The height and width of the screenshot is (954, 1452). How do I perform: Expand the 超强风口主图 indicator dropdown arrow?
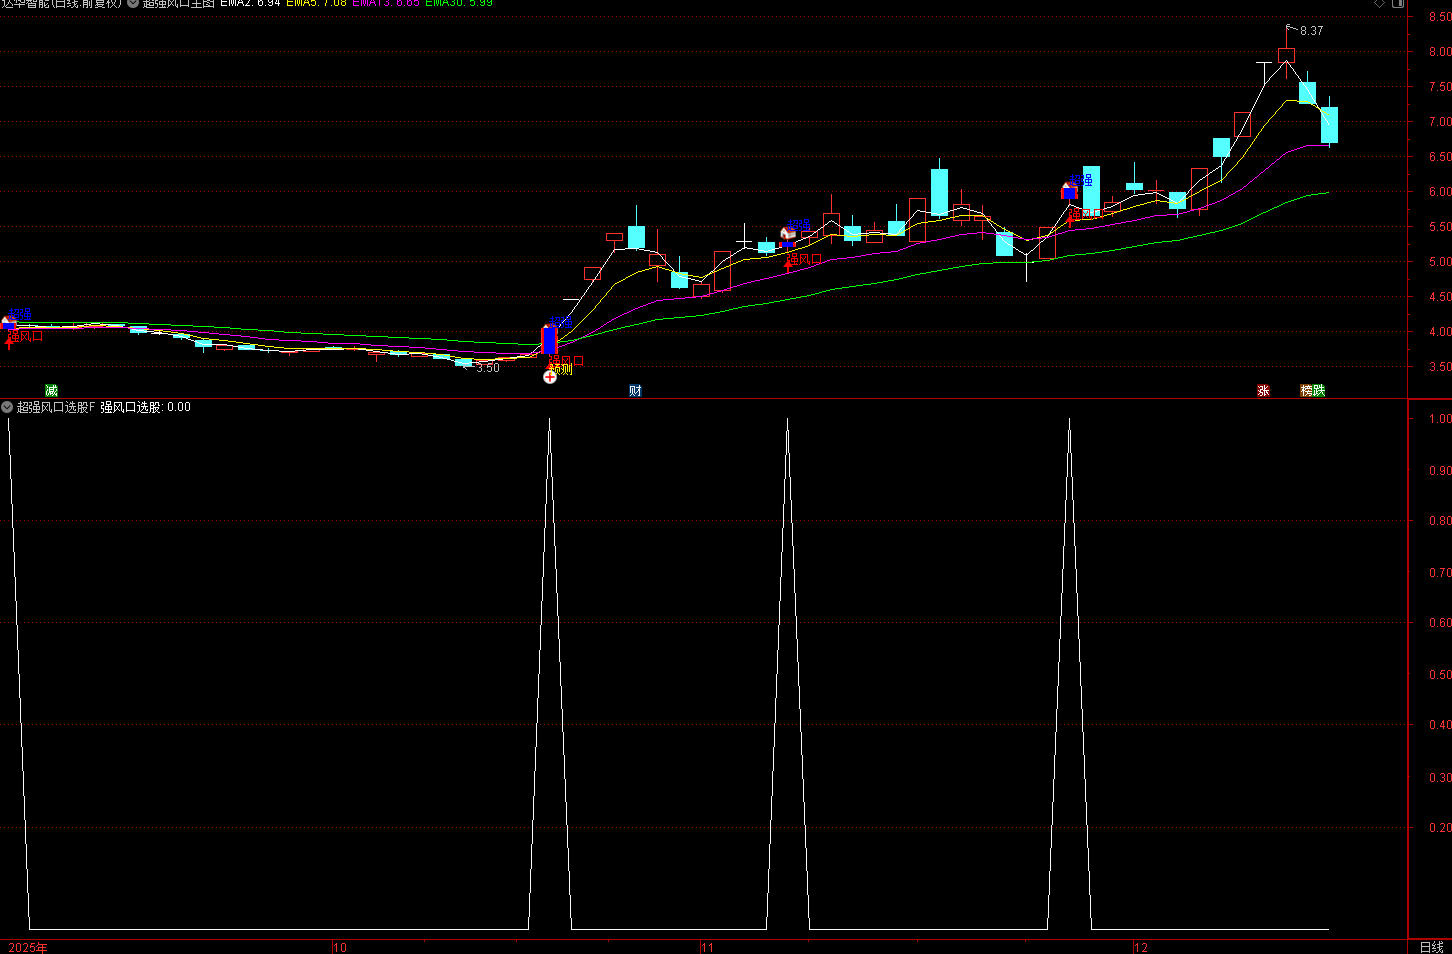pyautogui.click(x=133, y=3)
